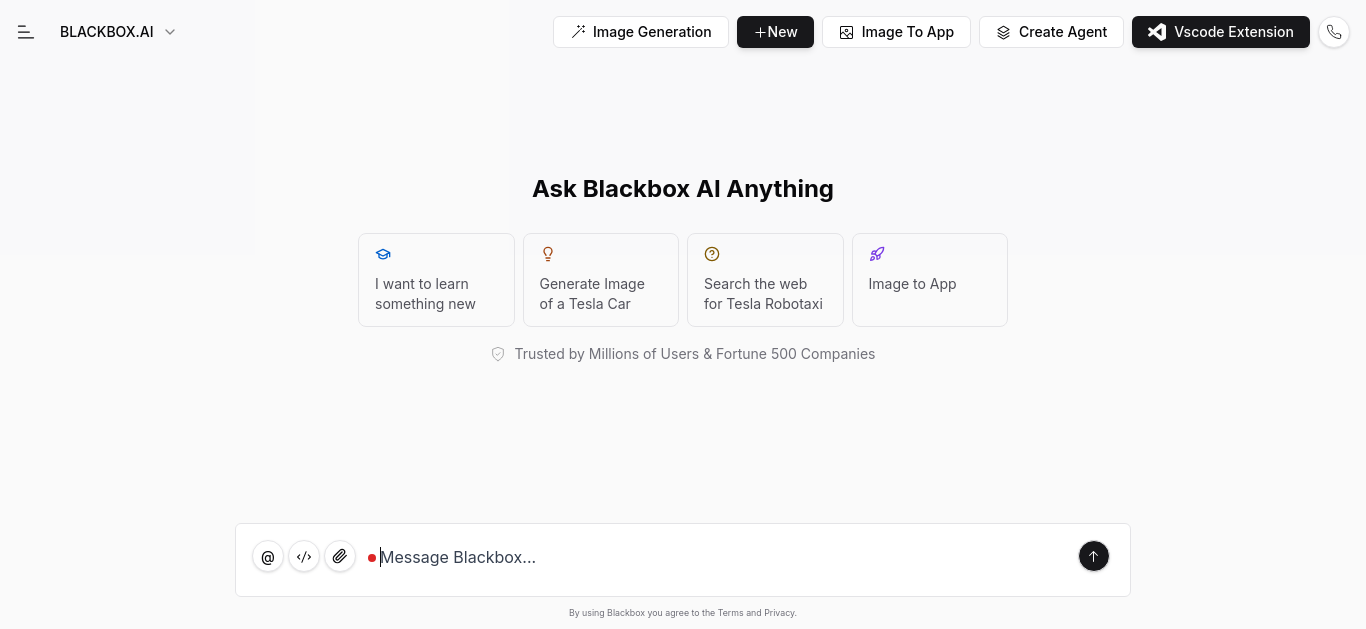Open the Vscode Extension button

coord(1221,32)
